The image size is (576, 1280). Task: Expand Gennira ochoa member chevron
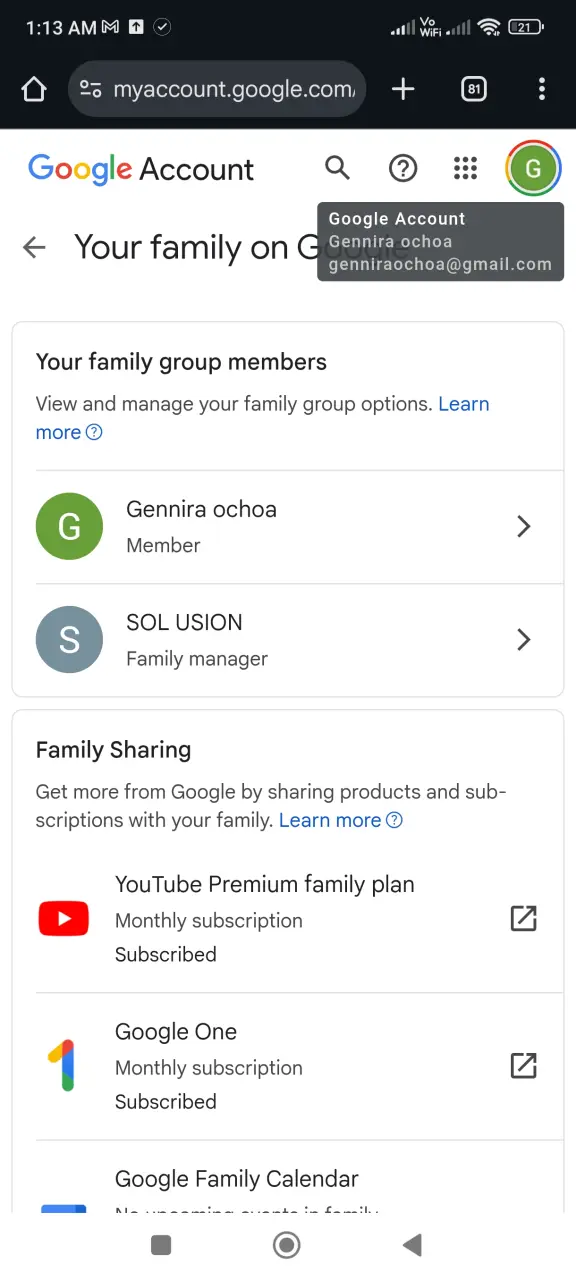(x=523, y=527)
